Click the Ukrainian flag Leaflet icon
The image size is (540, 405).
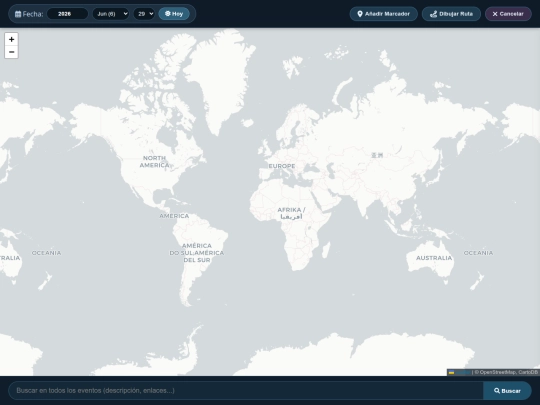click(451, 372)
